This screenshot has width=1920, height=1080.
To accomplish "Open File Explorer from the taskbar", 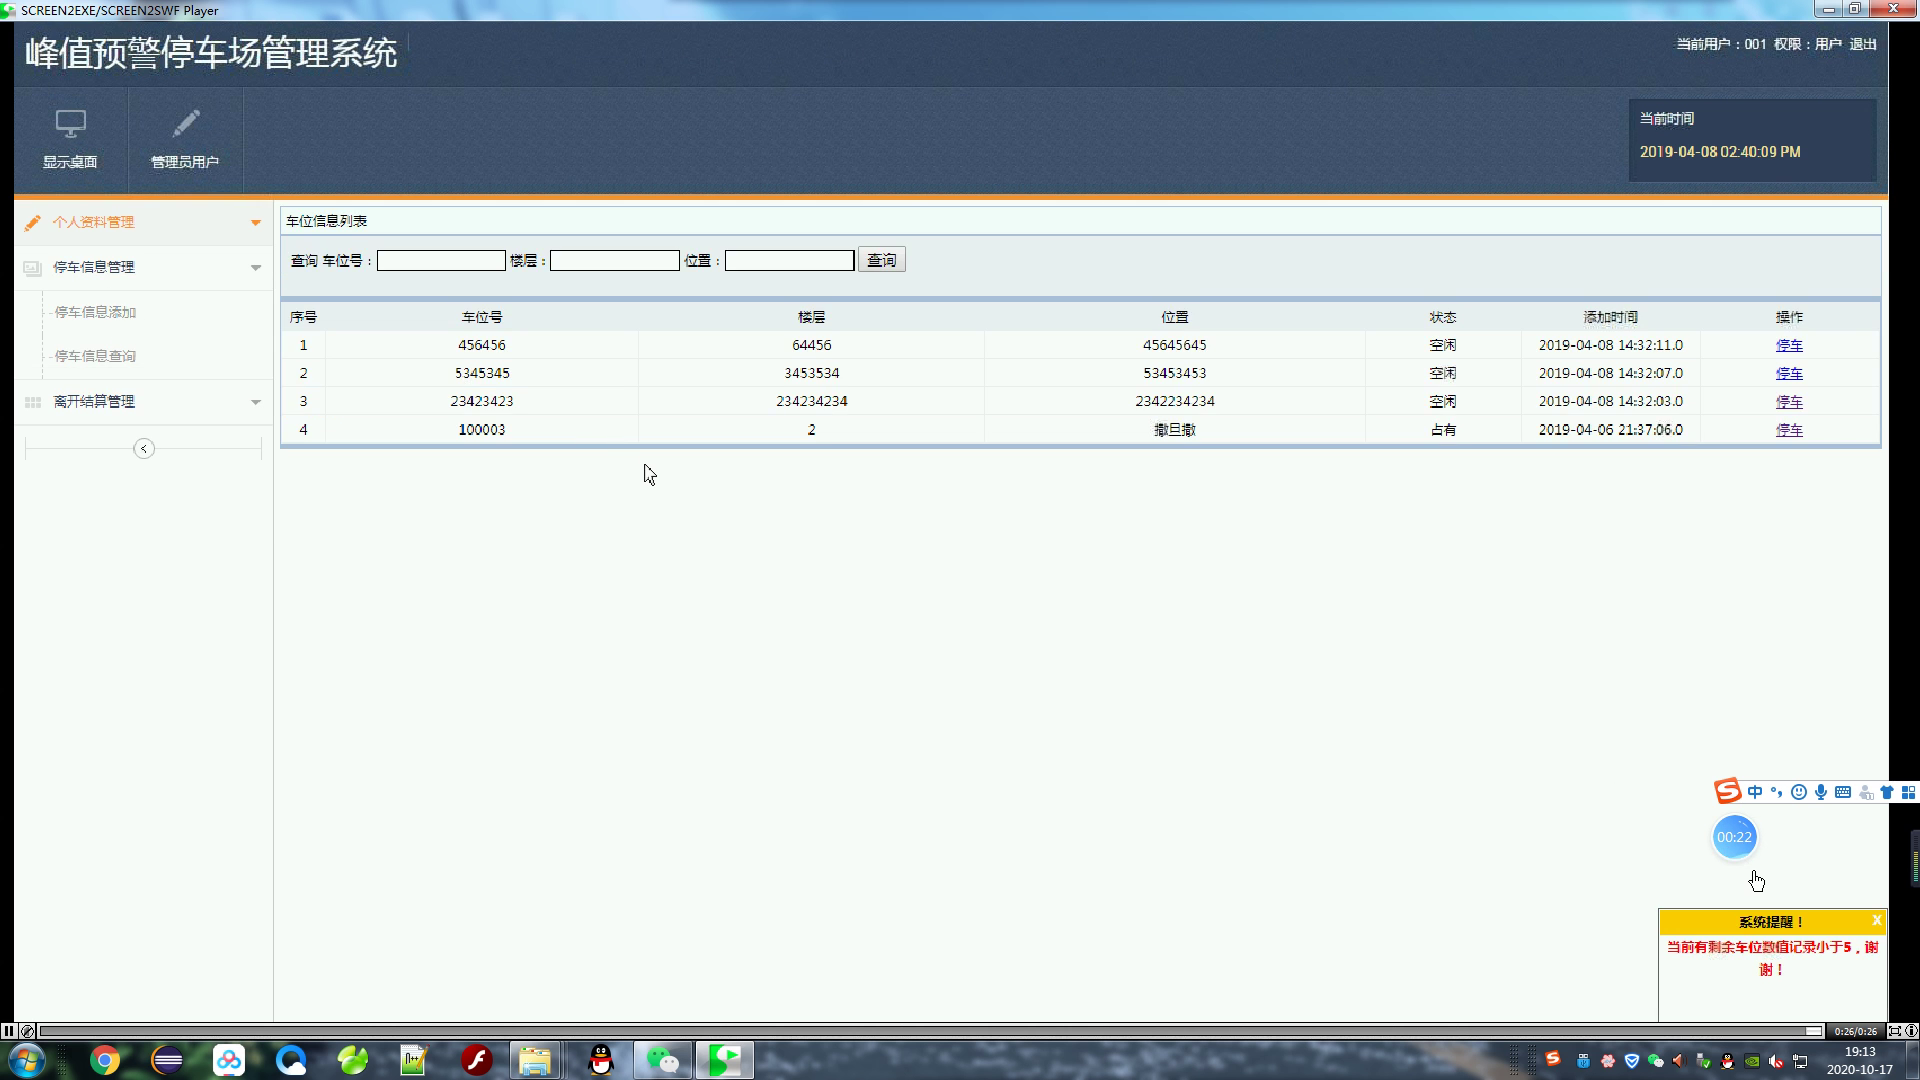I will (x=535, y=1060).
